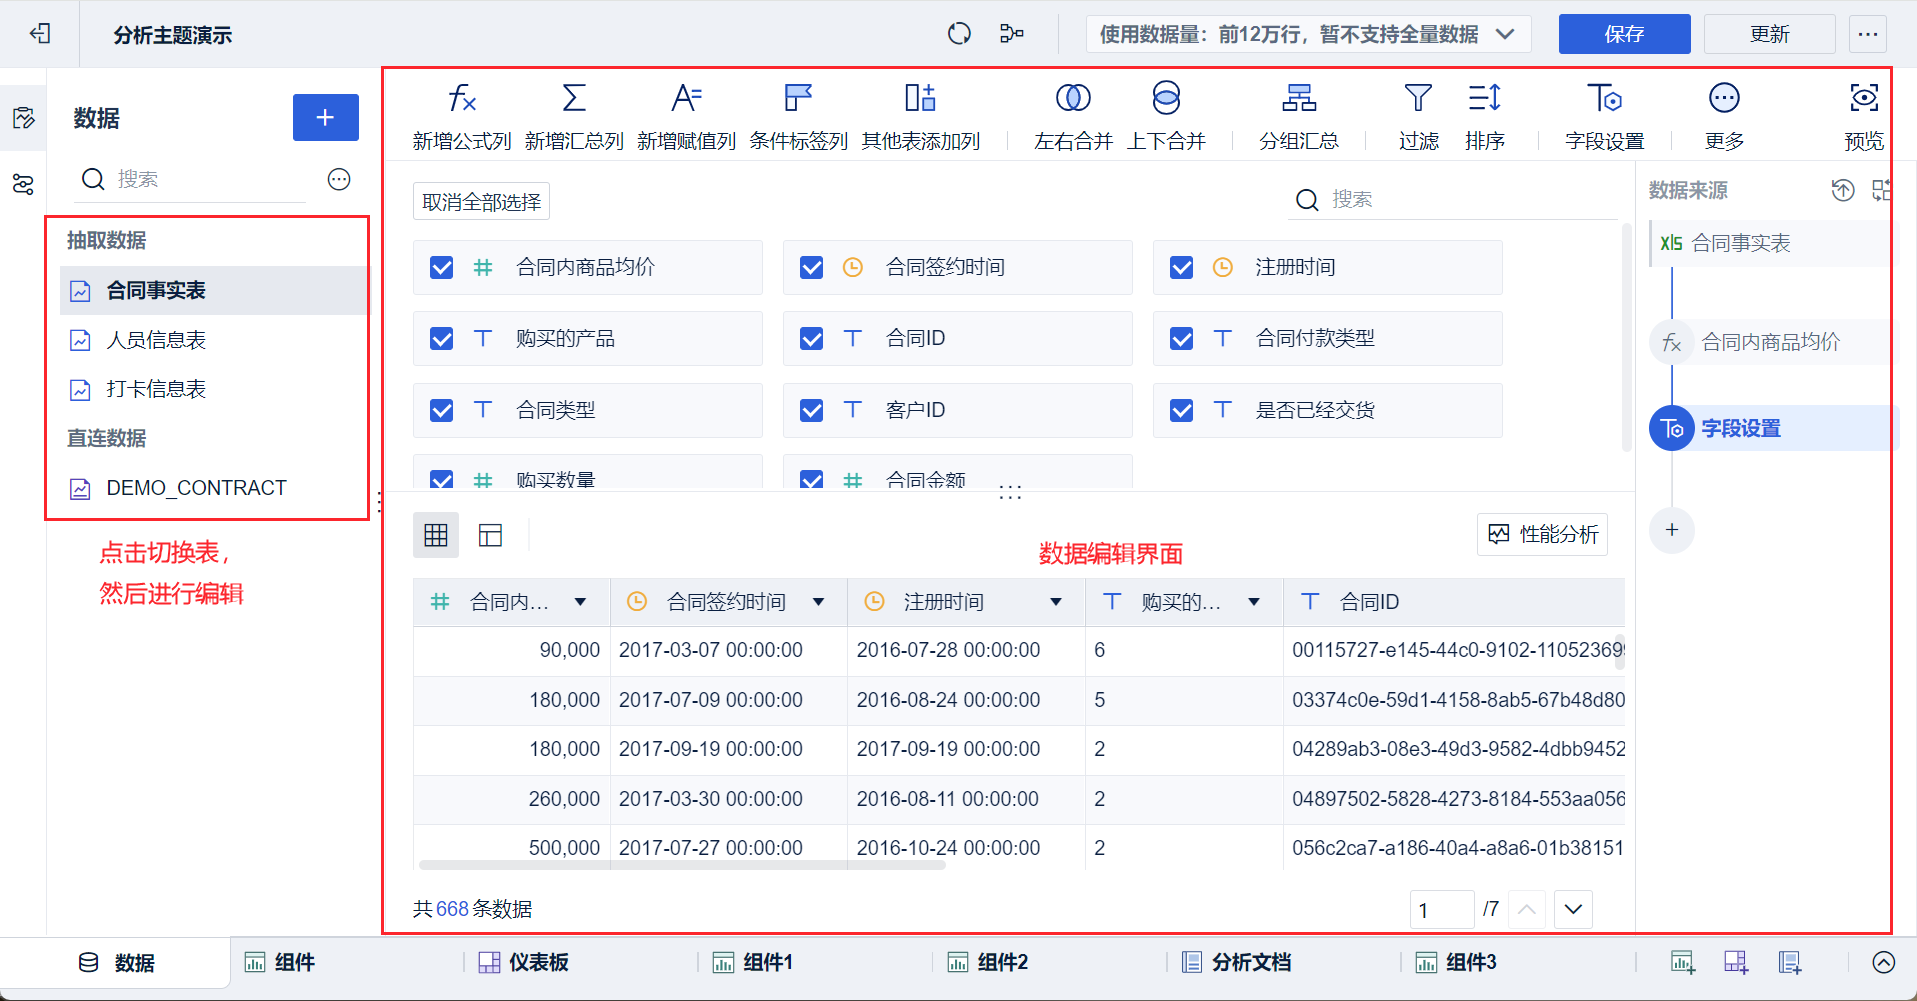
Task: Select left-right merge (左右合并)
Action: (x=1073, y=116)
